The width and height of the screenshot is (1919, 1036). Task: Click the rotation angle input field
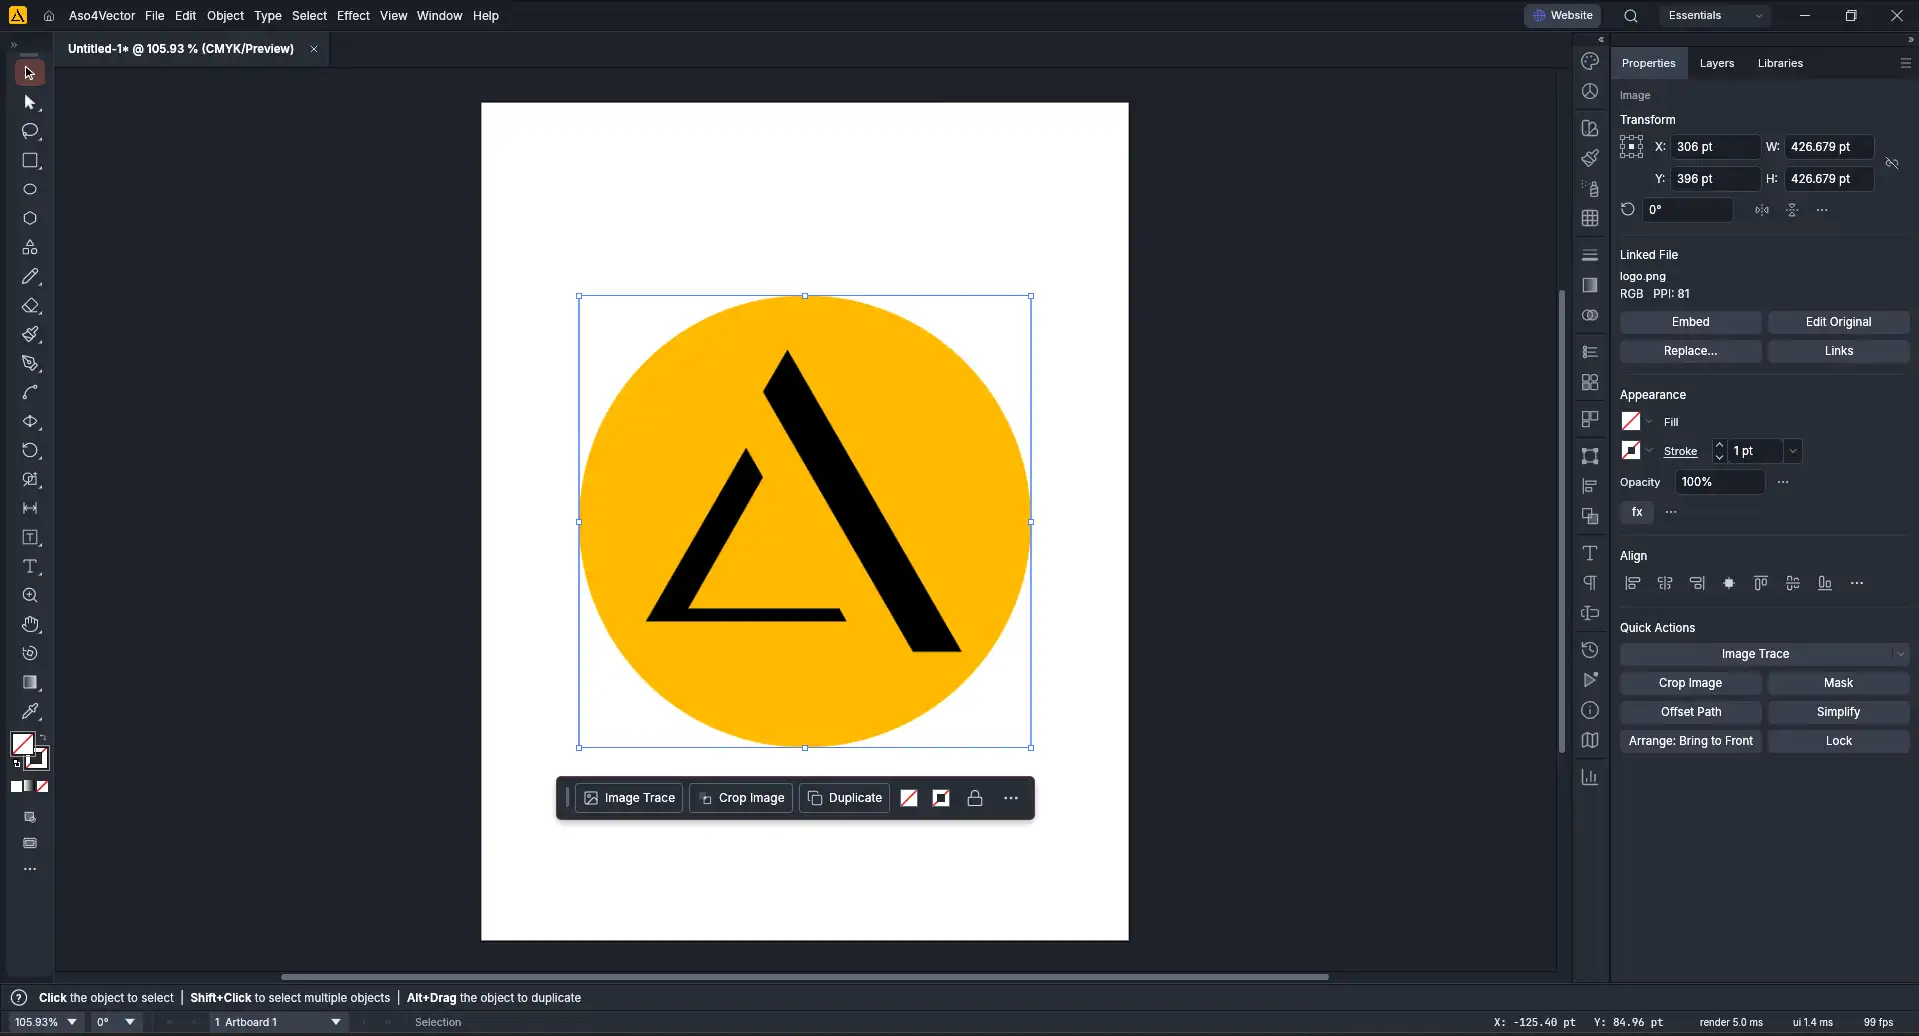pos(1688,210)
